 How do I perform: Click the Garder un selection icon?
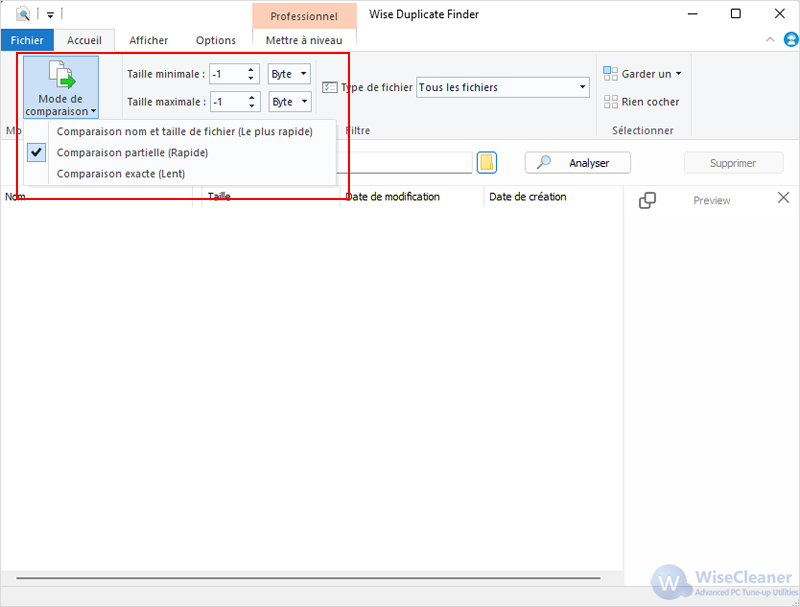pos(610,73)
